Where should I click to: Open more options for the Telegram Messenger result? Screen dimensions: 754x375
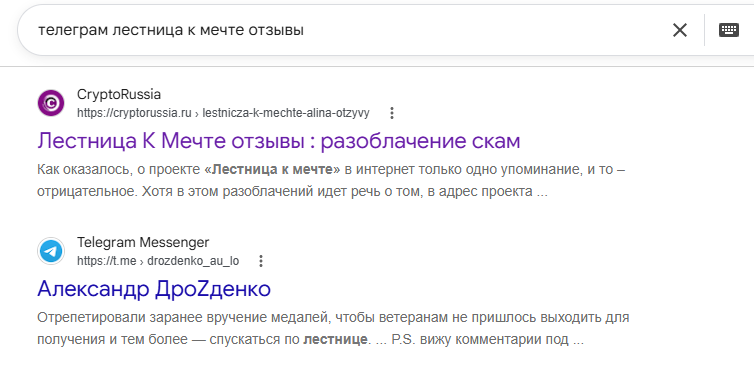coord(261,261)
